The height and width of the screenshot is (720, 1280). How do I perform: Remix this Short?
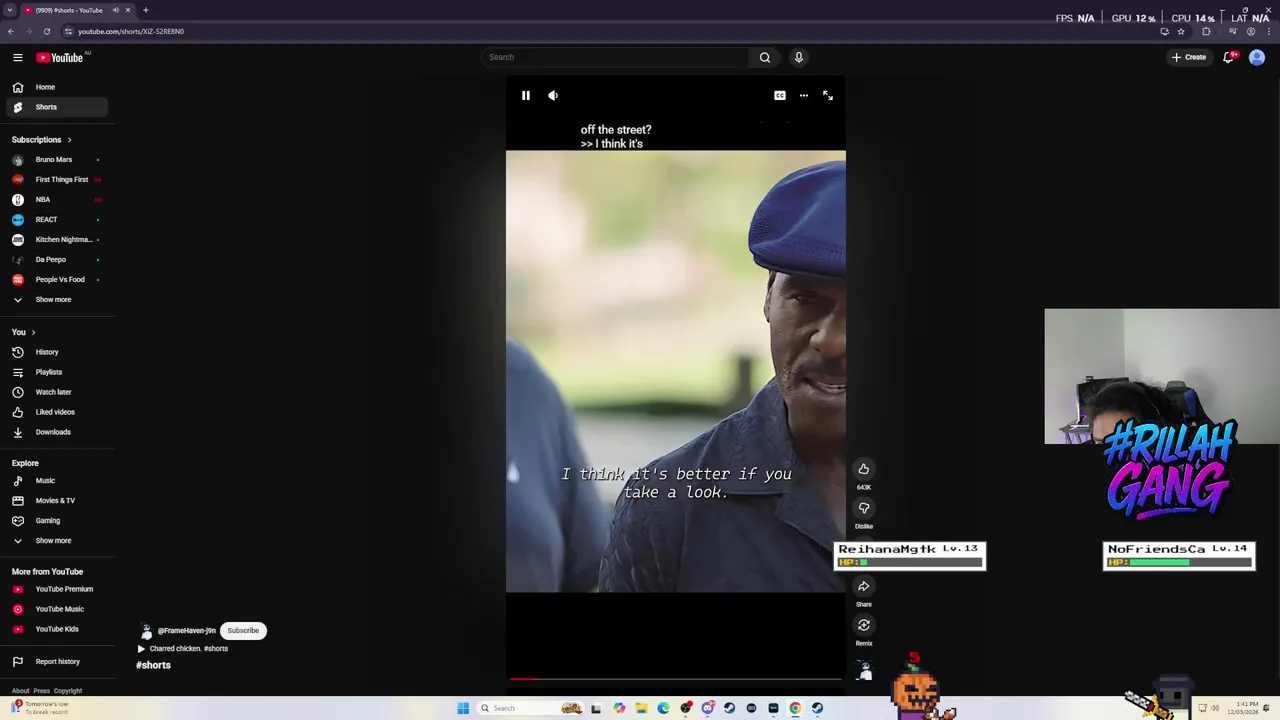pyautogui.click(x=864, y=626)
